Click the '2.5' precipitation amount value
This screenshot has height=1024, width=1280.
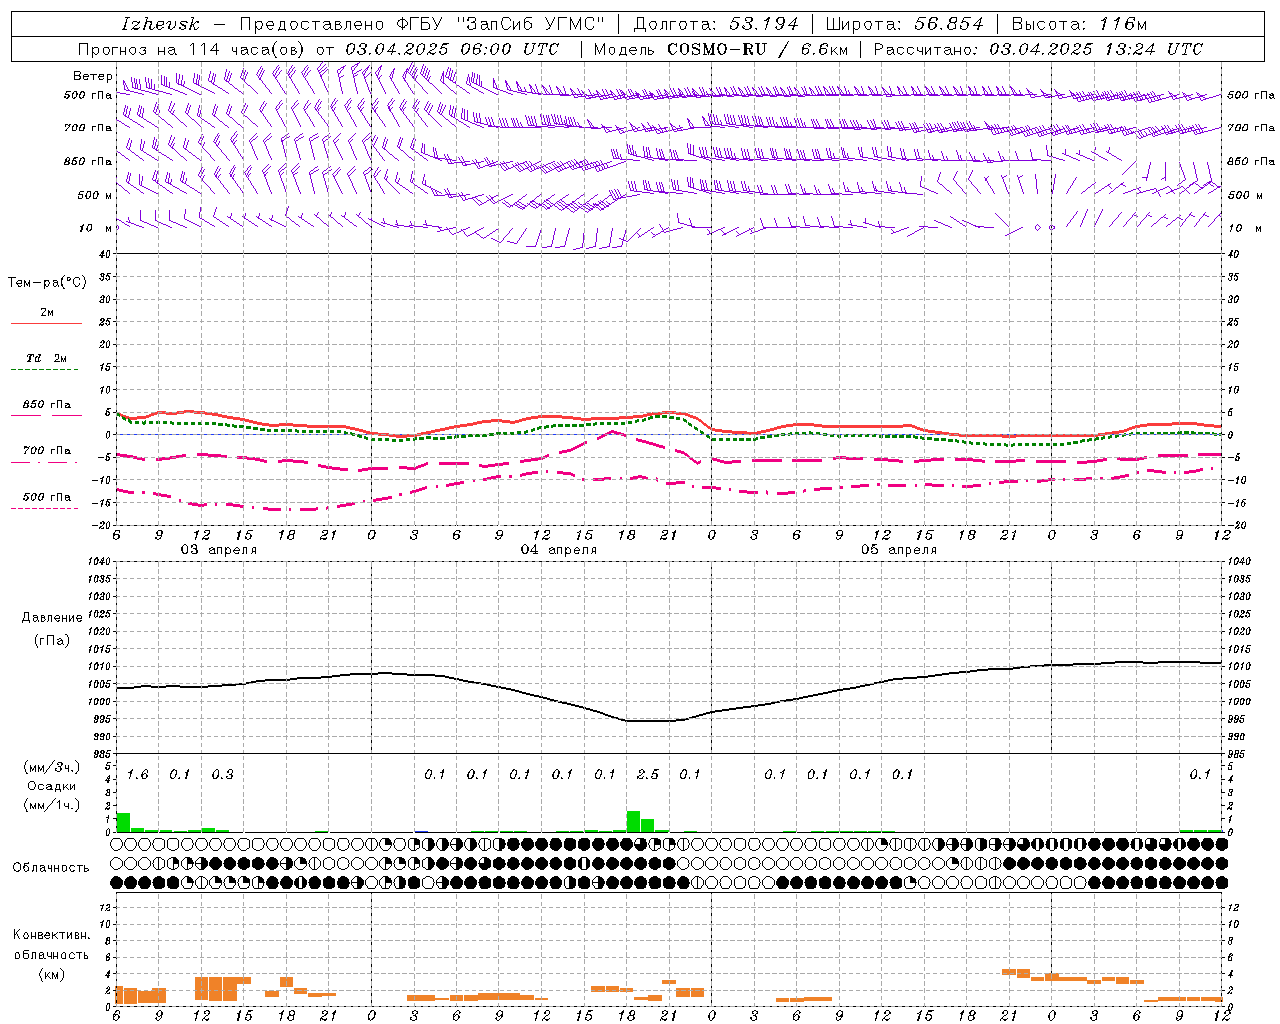(x=648, y=774)
